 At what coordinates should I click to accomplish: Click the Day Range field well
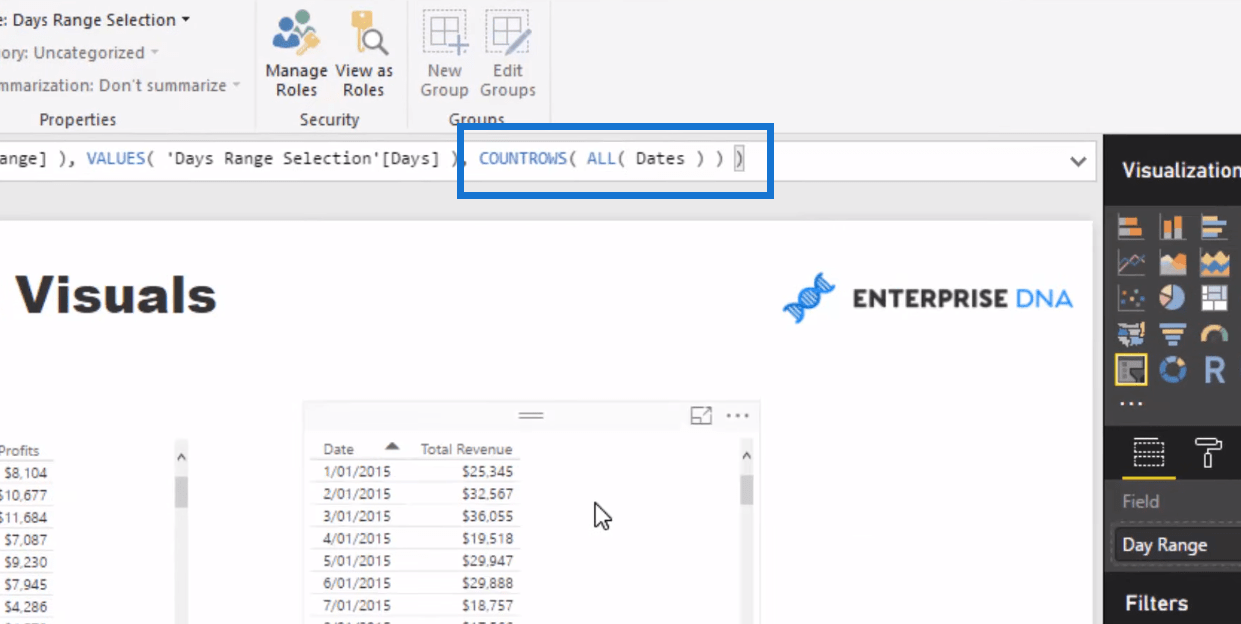point(1176,545)
